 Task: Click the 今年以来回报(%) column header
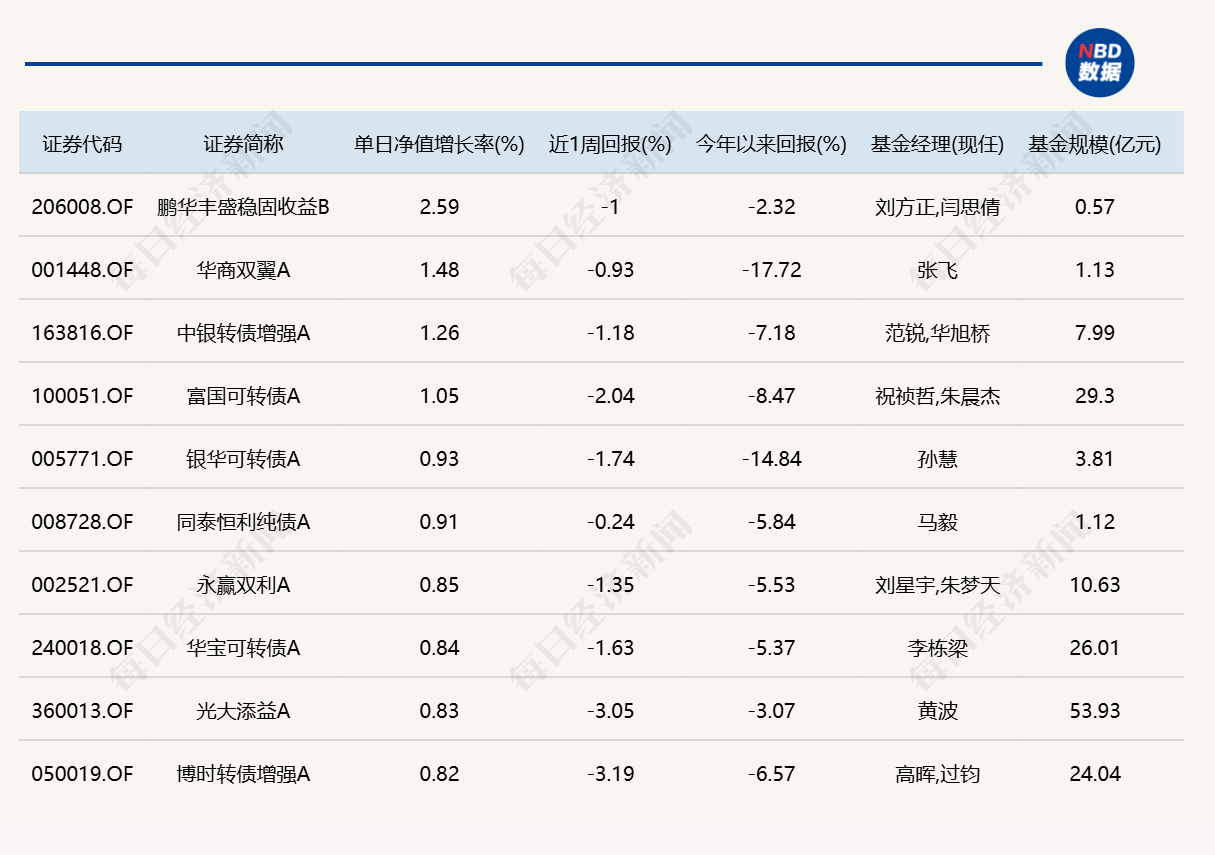772,144
